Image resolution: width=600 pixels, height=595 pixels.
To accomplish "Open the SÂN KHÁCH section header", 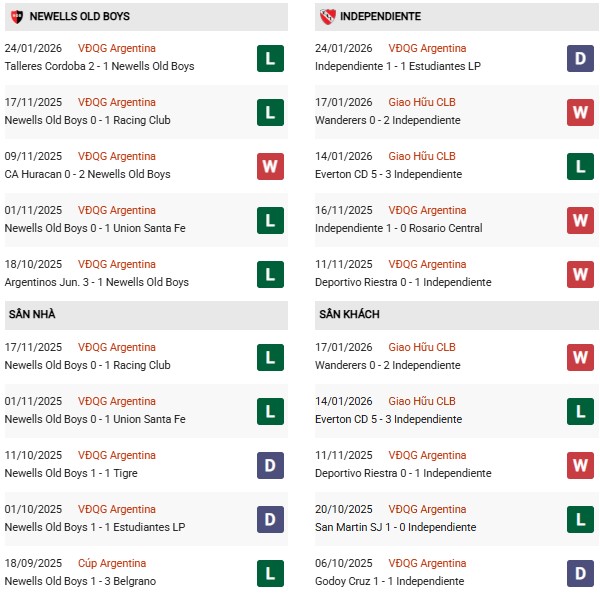I will tap(349, 315).
